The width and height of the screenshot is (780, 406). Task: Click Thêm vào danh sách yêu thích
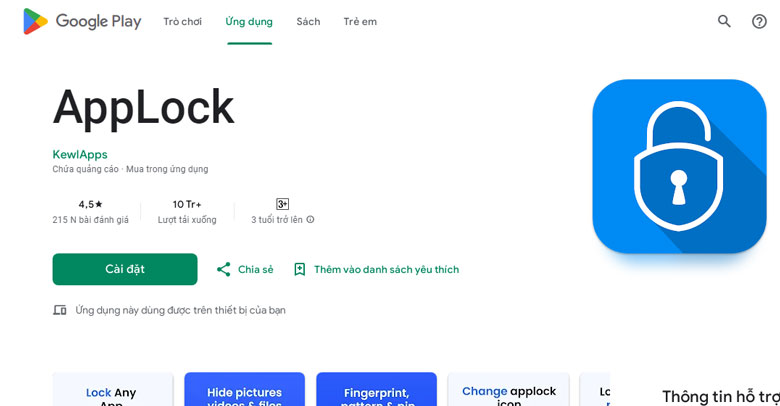click(x=377, y=269)
